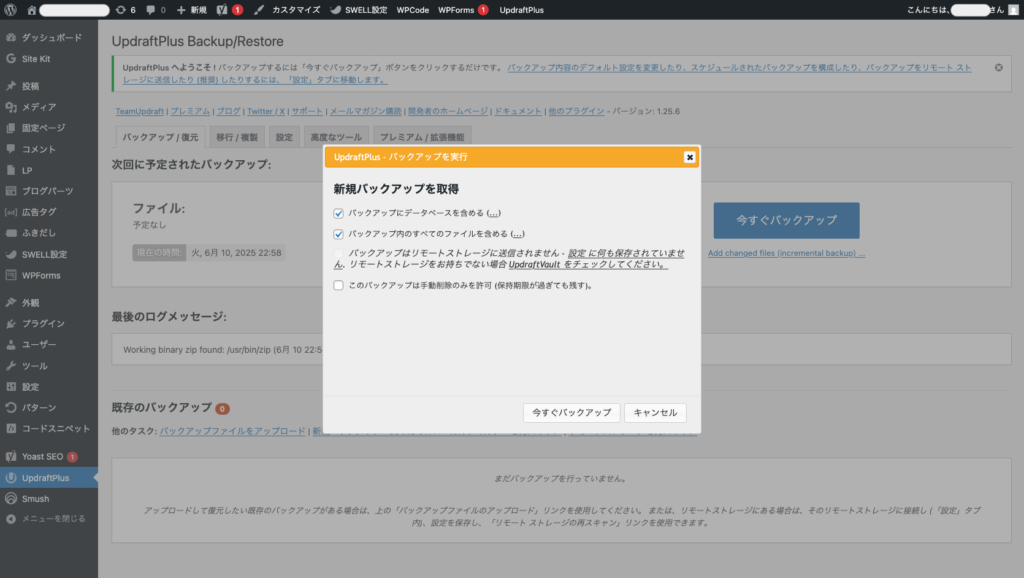Open the プレミアム / 拡張機能 tab
The width and height of the screenshot is (1024, 578).
422,137
